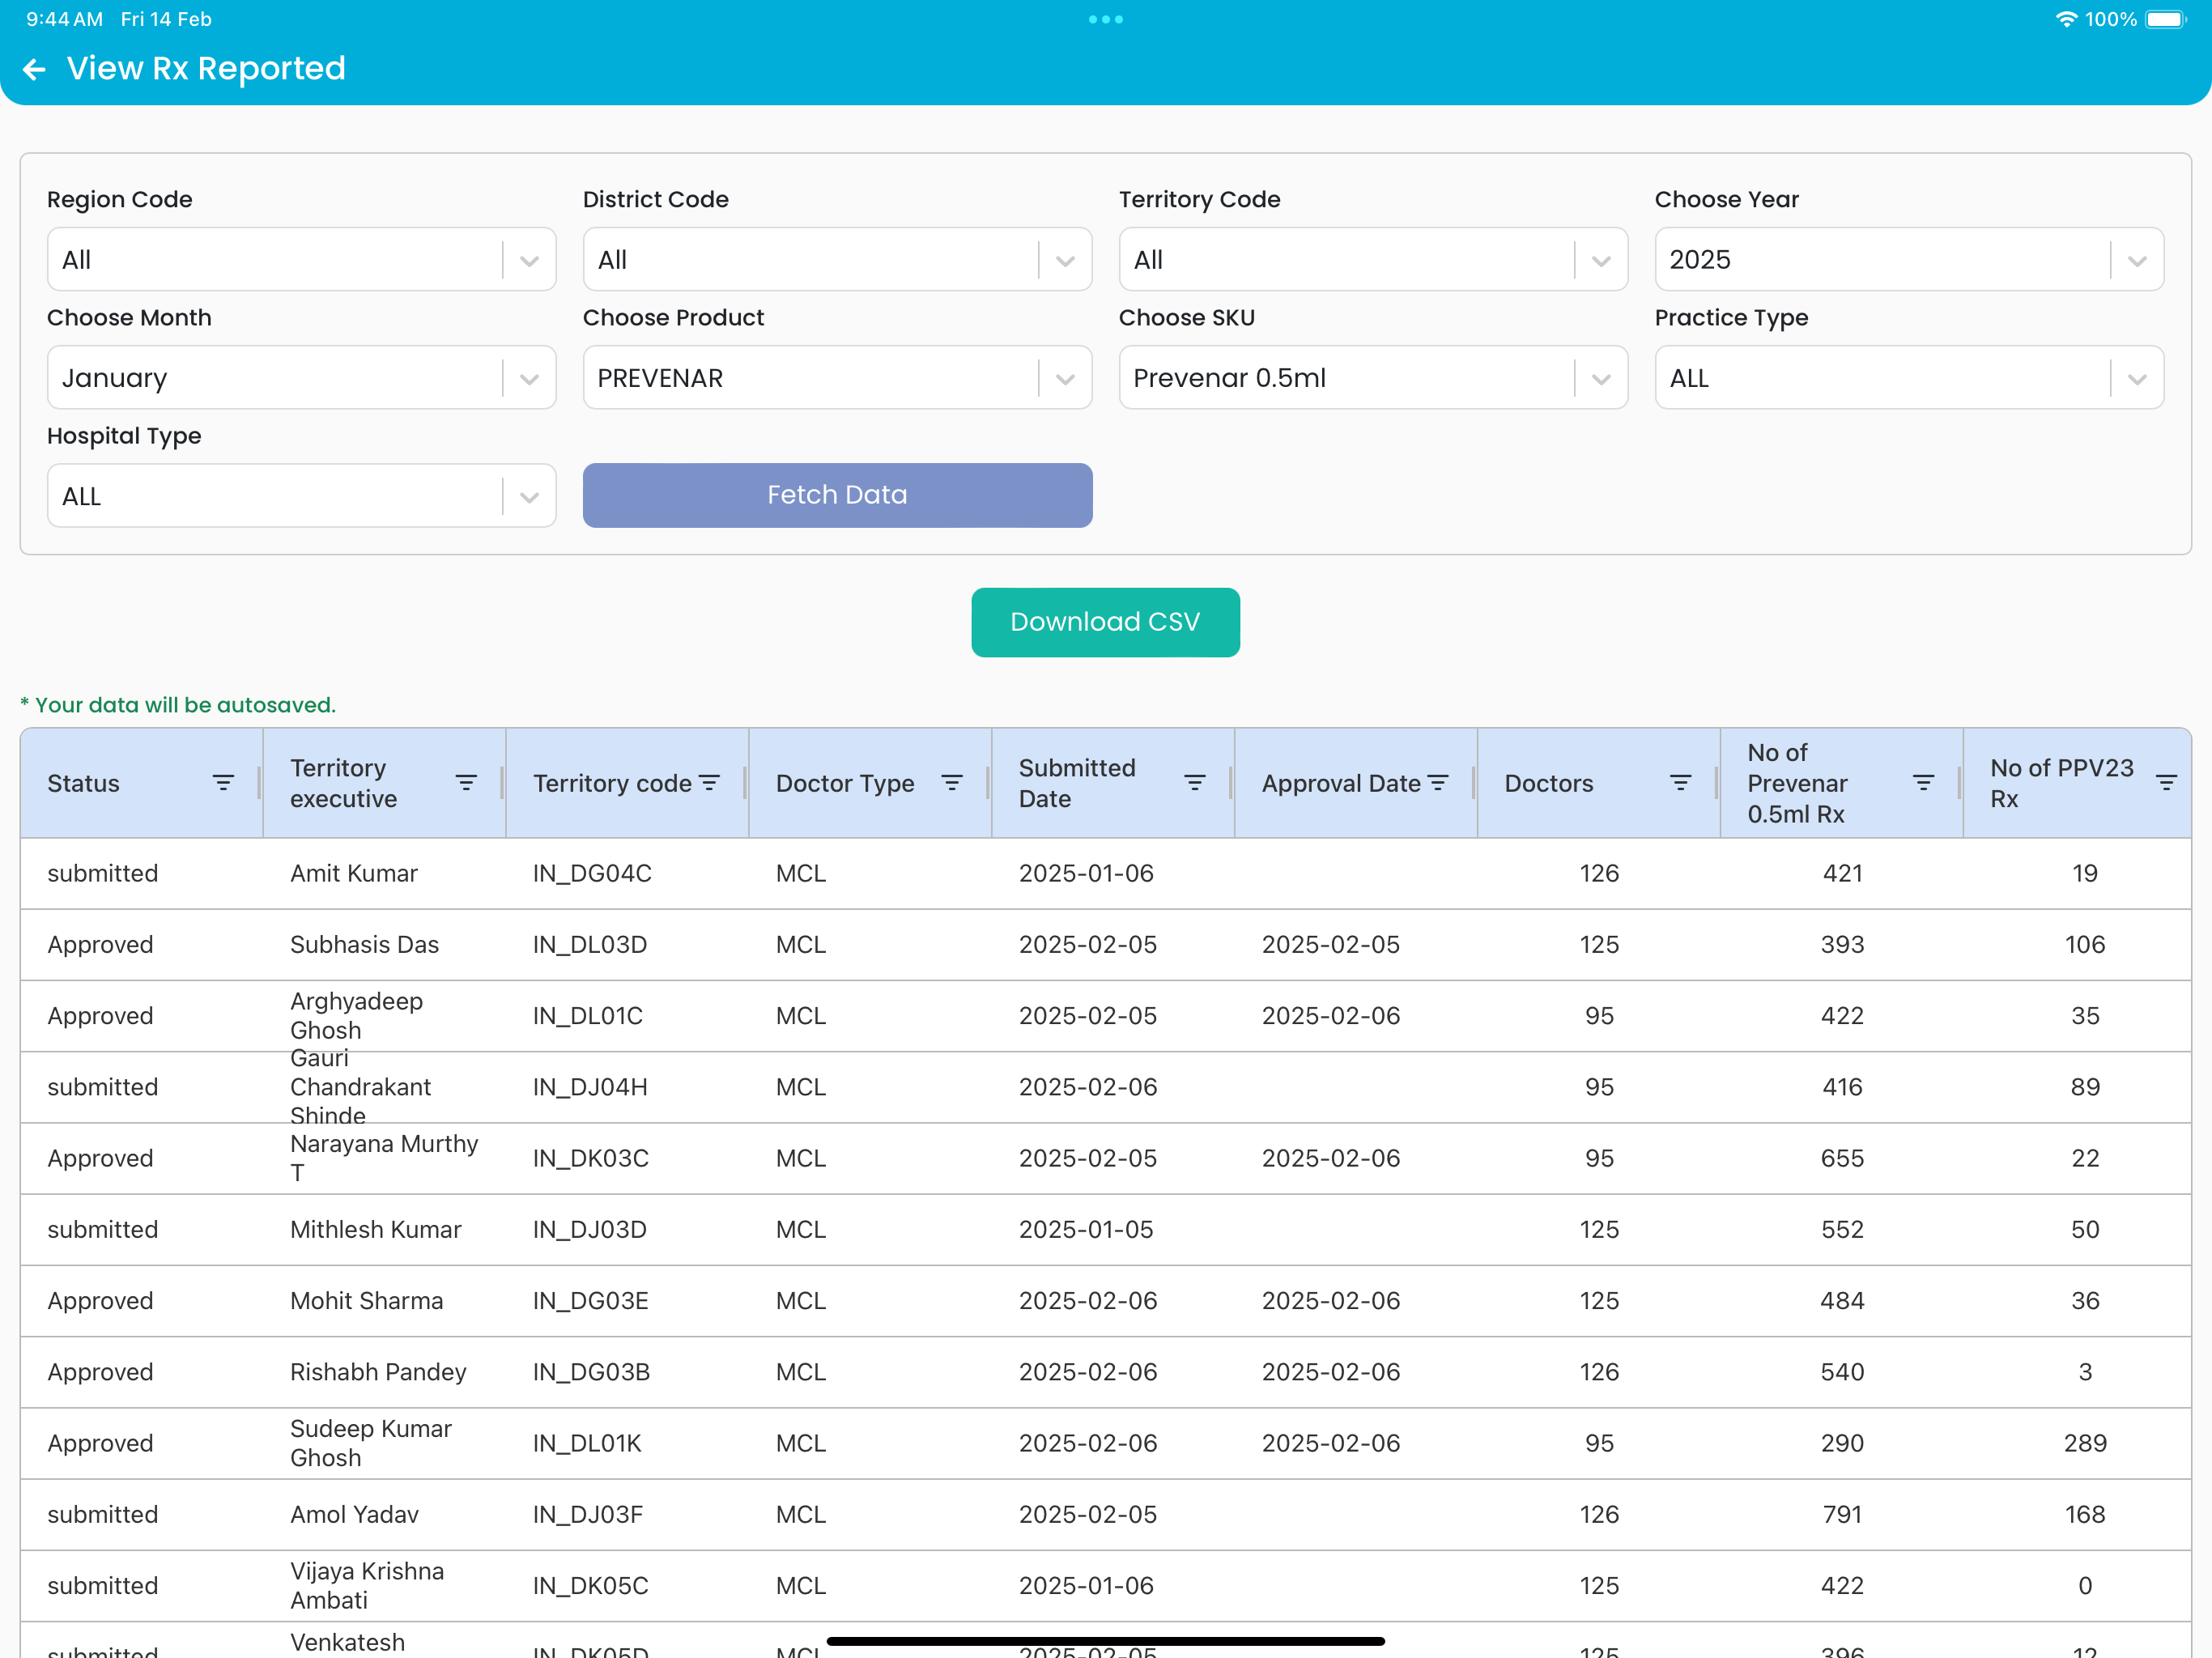Select the Amit Kumar row name
Viewport: 2212px width, 1658px height.
click(x=354, y=873)
